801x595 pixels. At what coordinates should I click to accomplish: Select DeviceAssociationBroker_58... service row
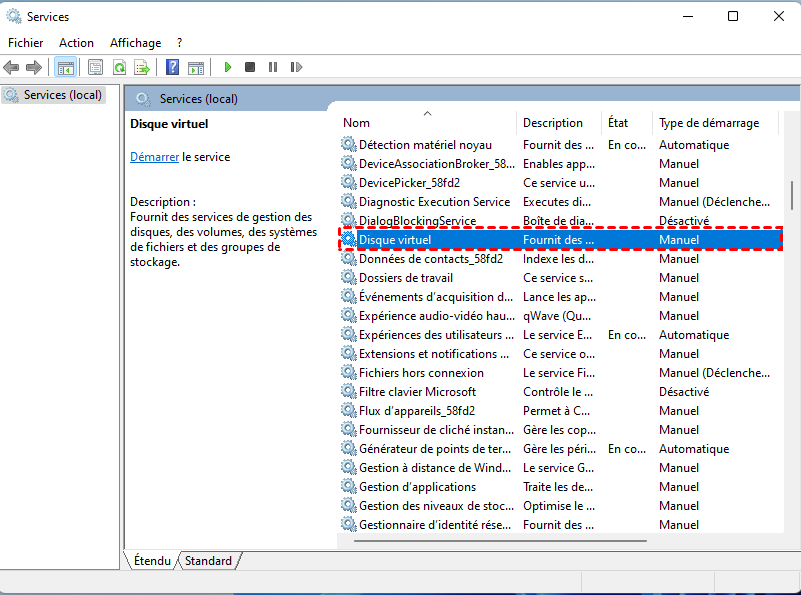click(560, 163)
